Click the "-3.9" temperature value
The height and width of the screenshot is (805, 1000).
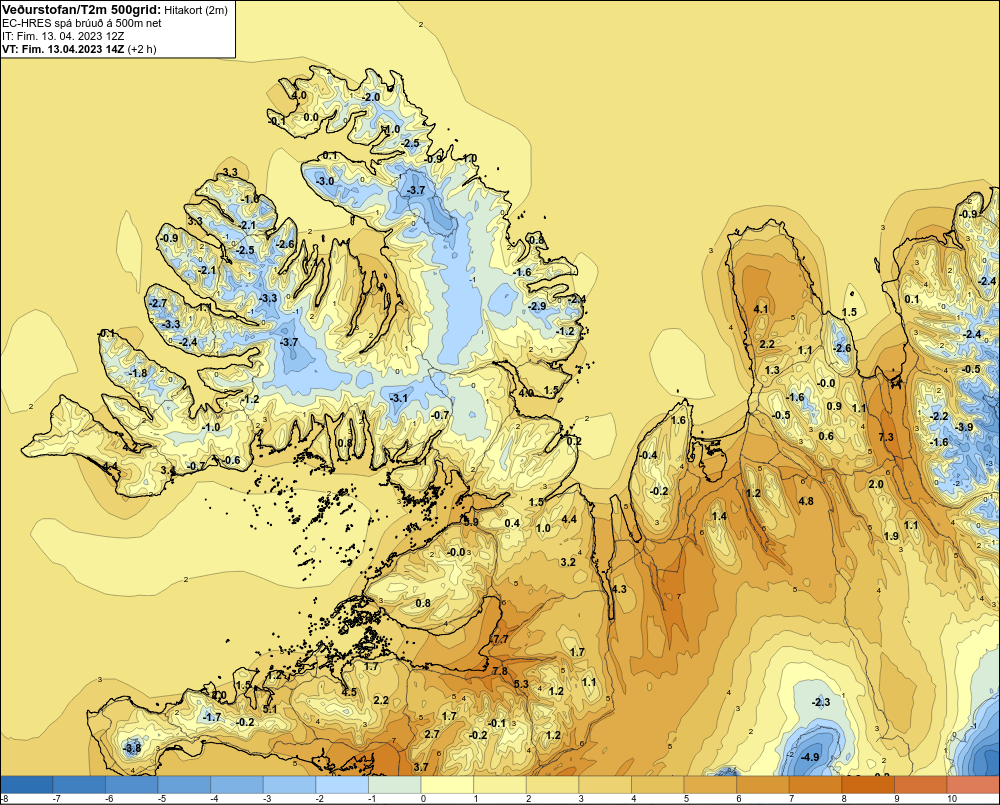point(965,427)
